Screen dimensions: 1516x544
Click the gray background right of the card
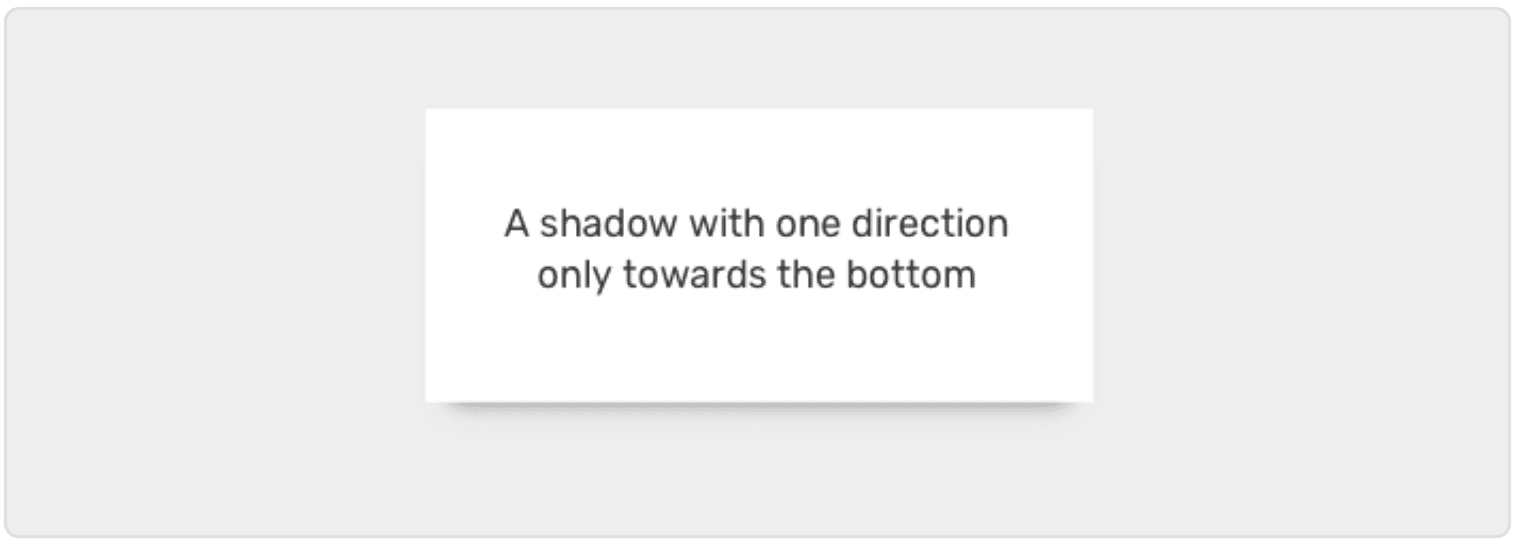click(1300, 272)
